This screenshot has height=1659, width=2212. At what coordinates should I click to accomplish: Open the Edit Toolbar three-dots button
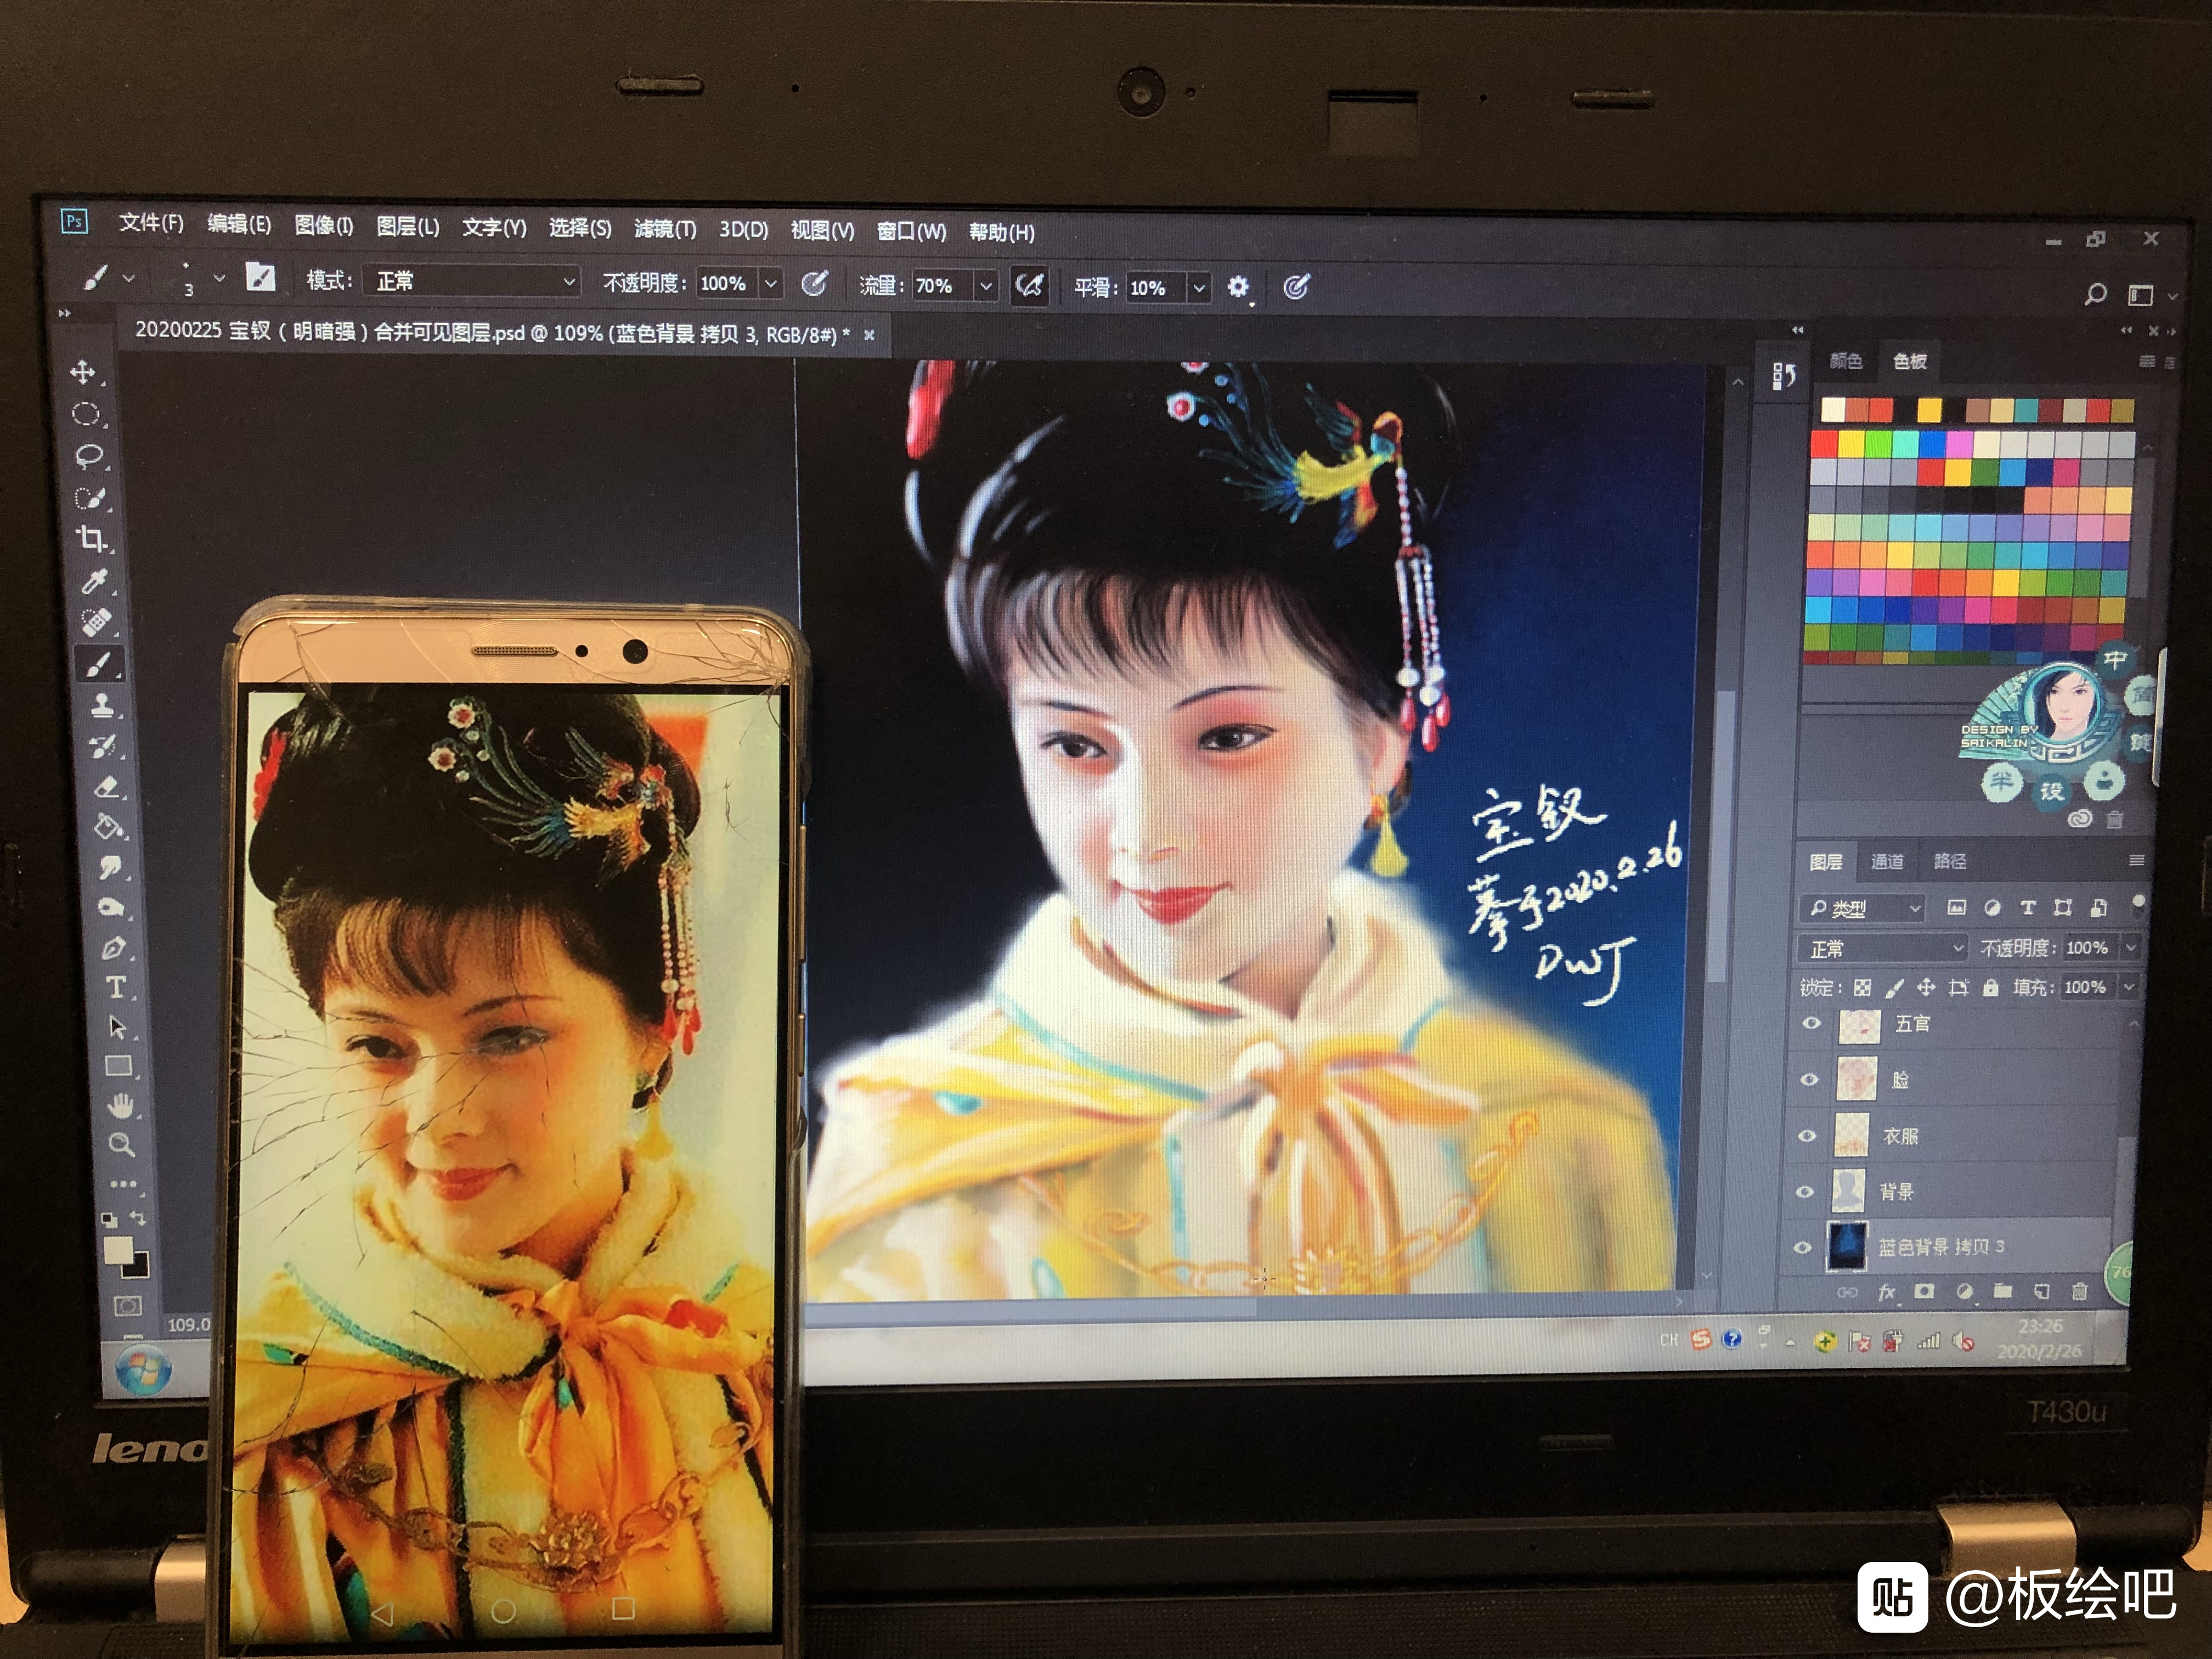coord(123,1184)
